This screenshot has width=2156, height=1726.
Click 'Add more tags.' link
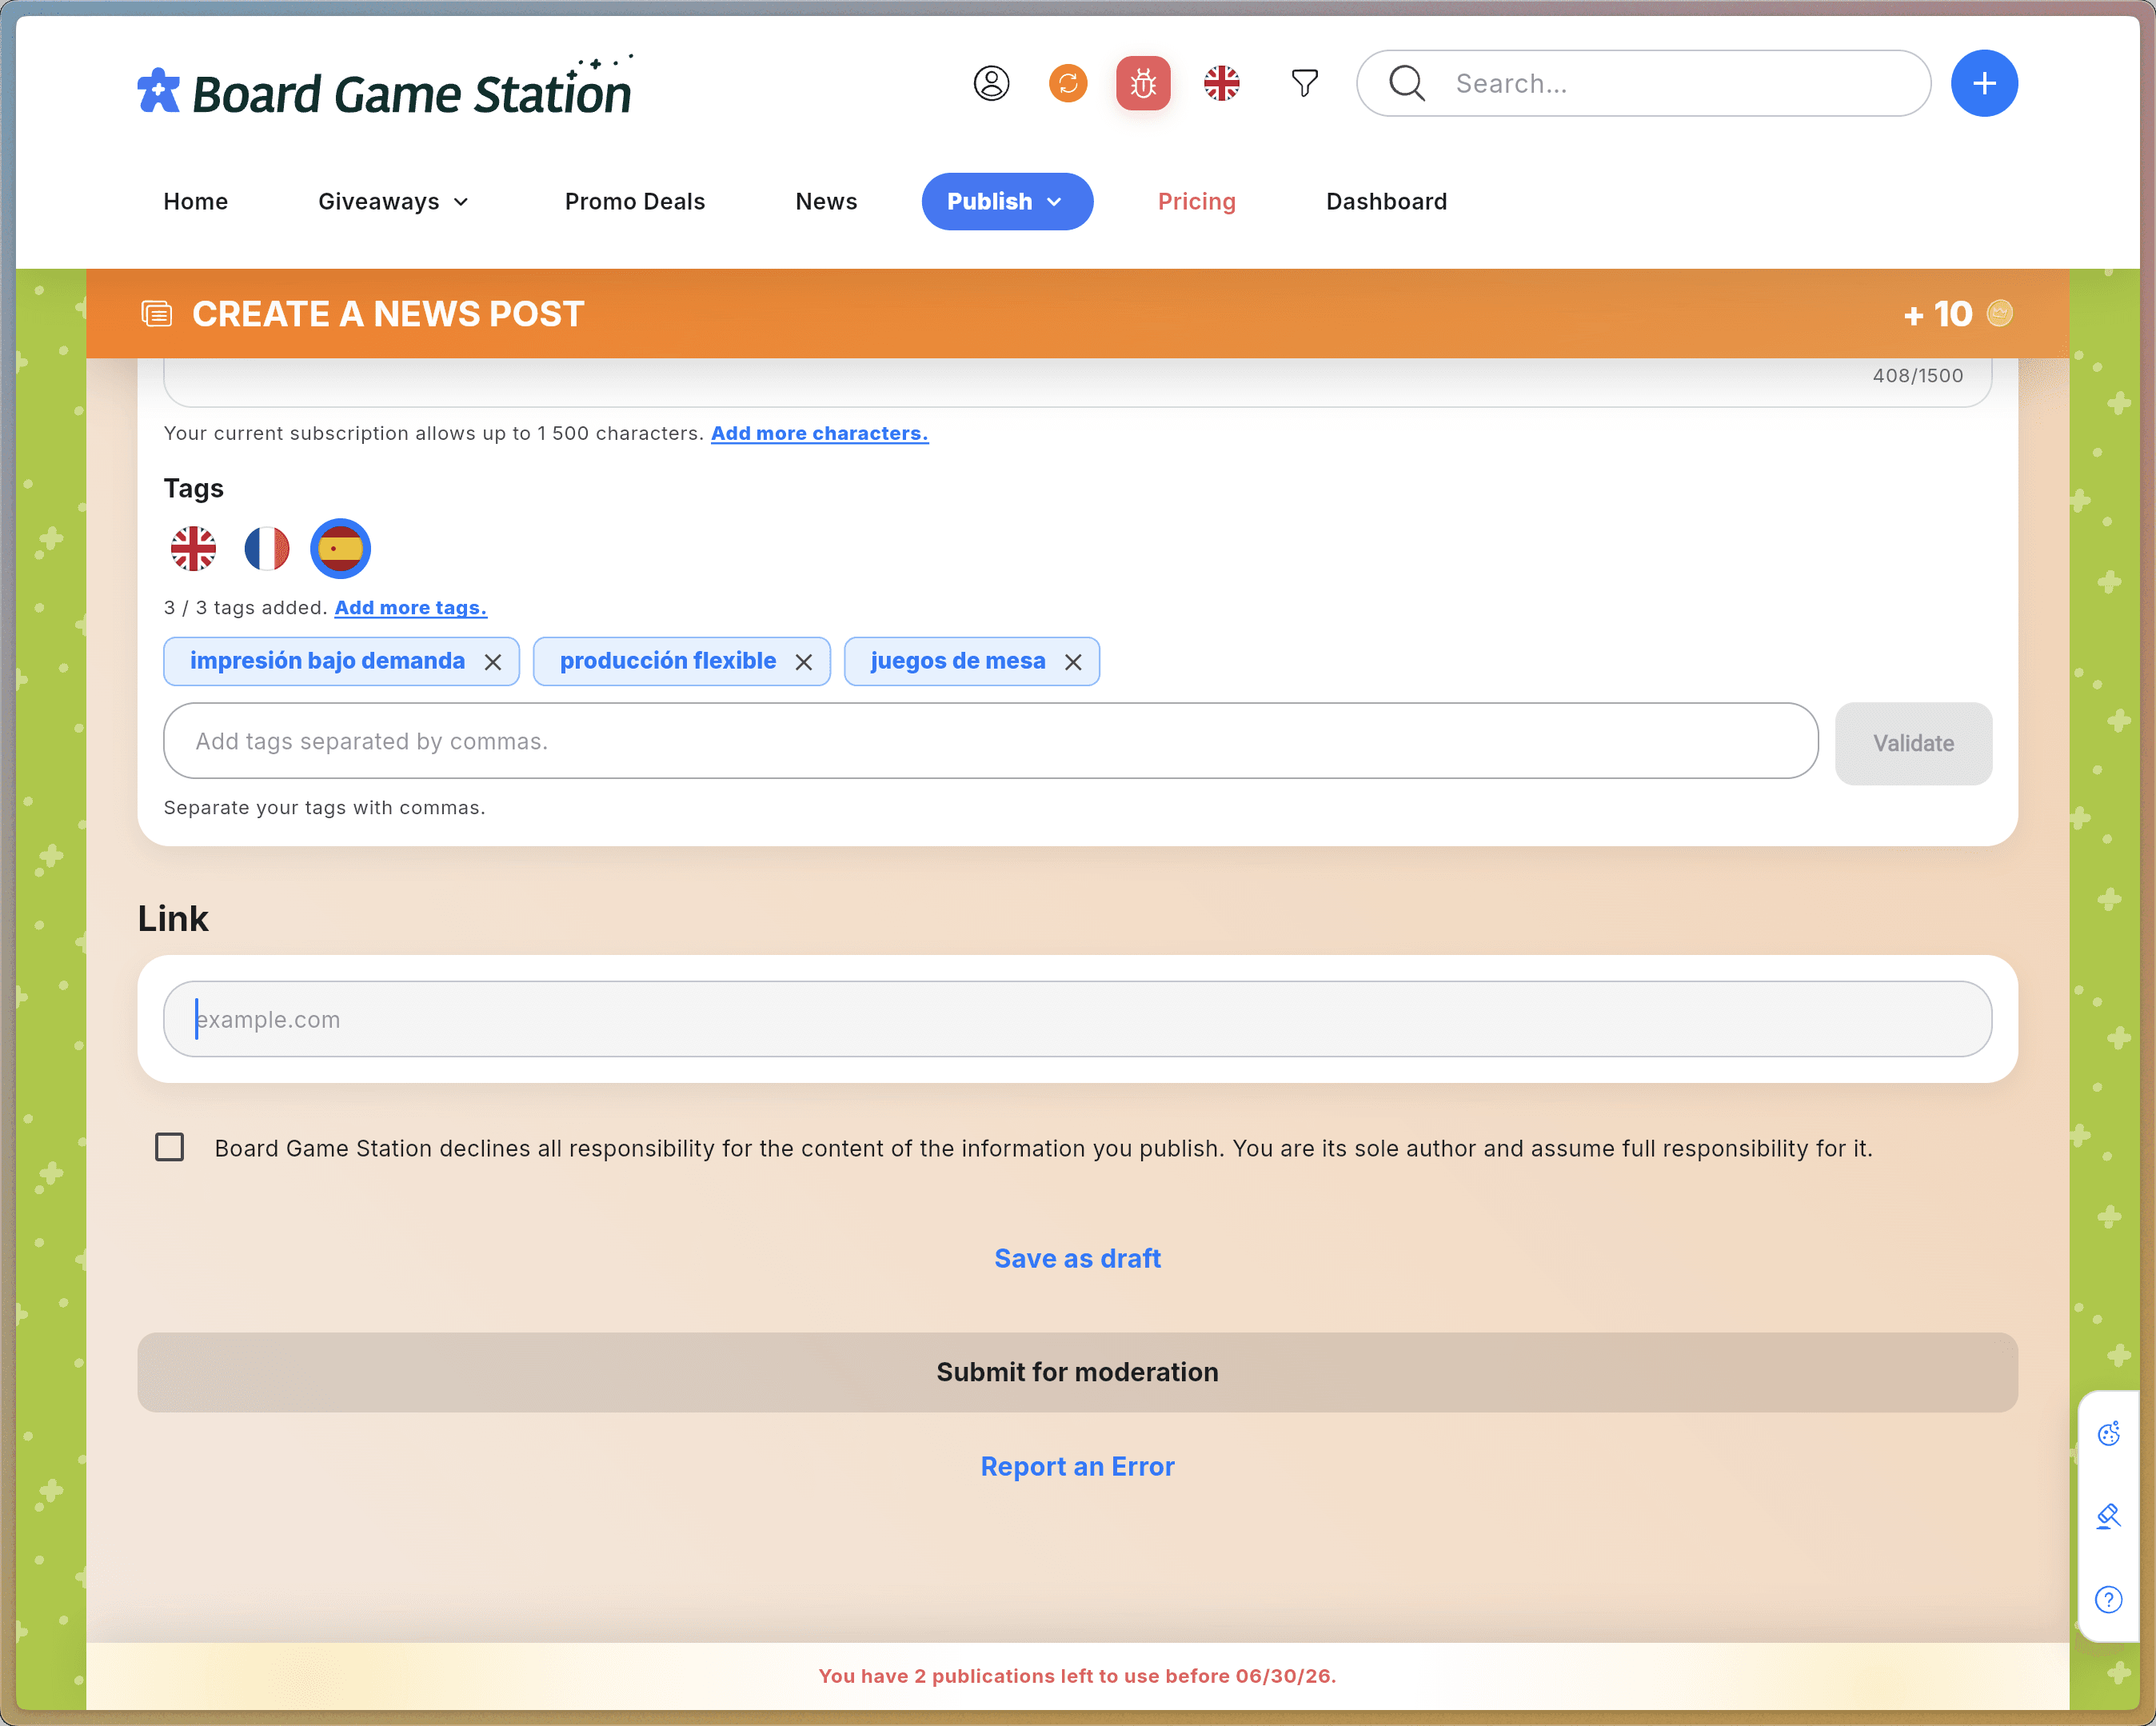pos(411,608)
